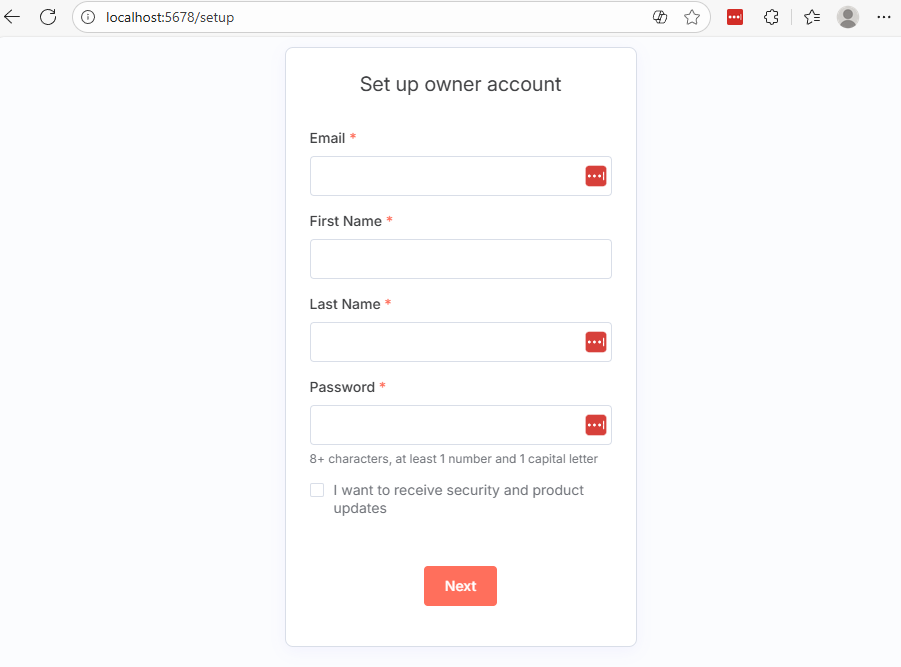
Task: Open the Extensions puzzle menu
Action: click(x=771, y=17)
